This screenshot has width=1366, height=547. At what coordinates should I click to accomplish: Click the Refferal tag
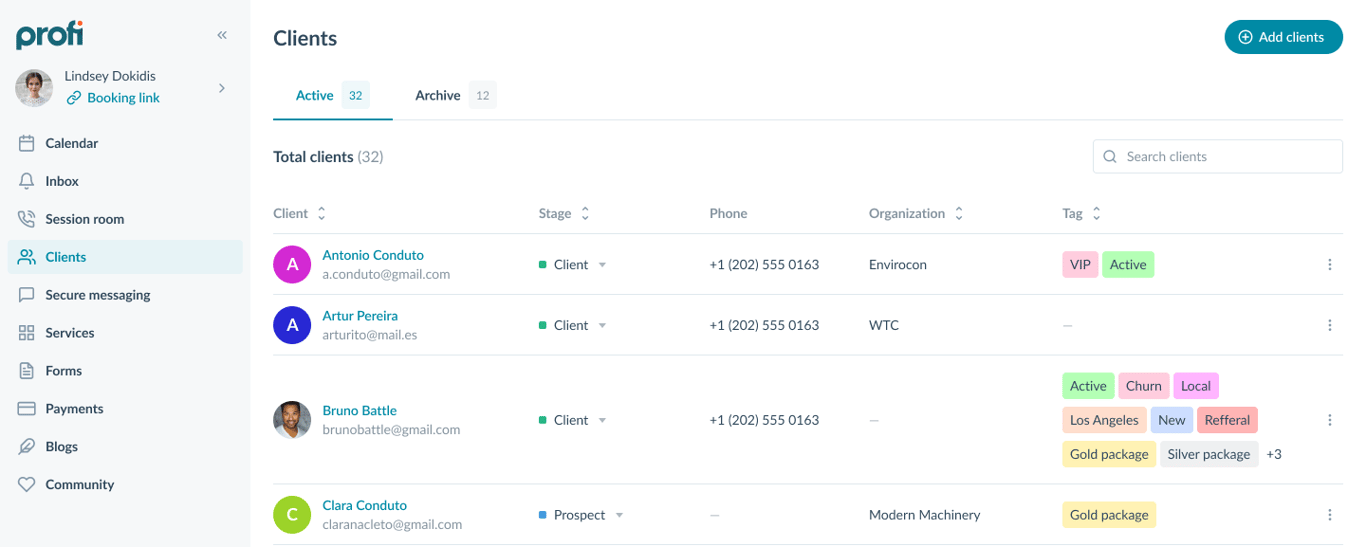pos(1227,420)
